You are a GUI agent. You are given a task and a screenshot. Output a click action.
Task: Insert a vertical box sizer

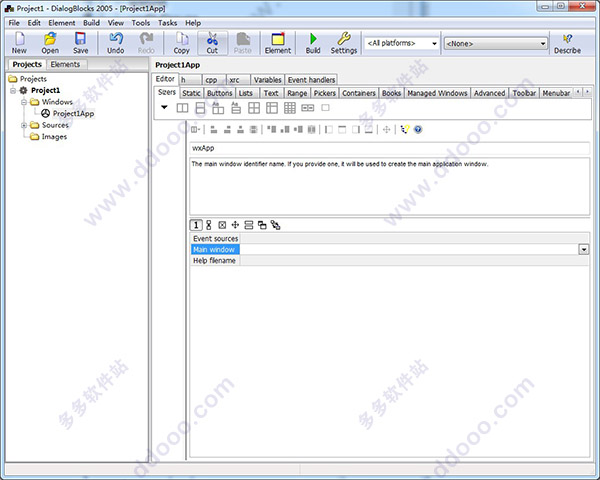click(200, 108)
